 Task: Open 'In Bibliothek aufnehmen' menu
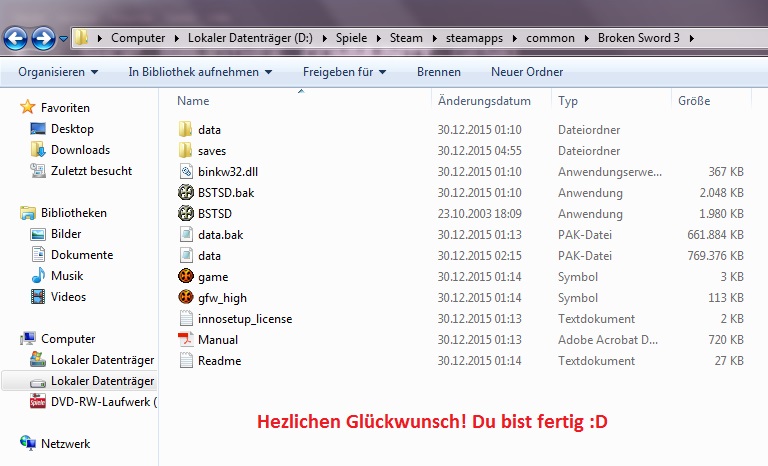tap(200, 72)
